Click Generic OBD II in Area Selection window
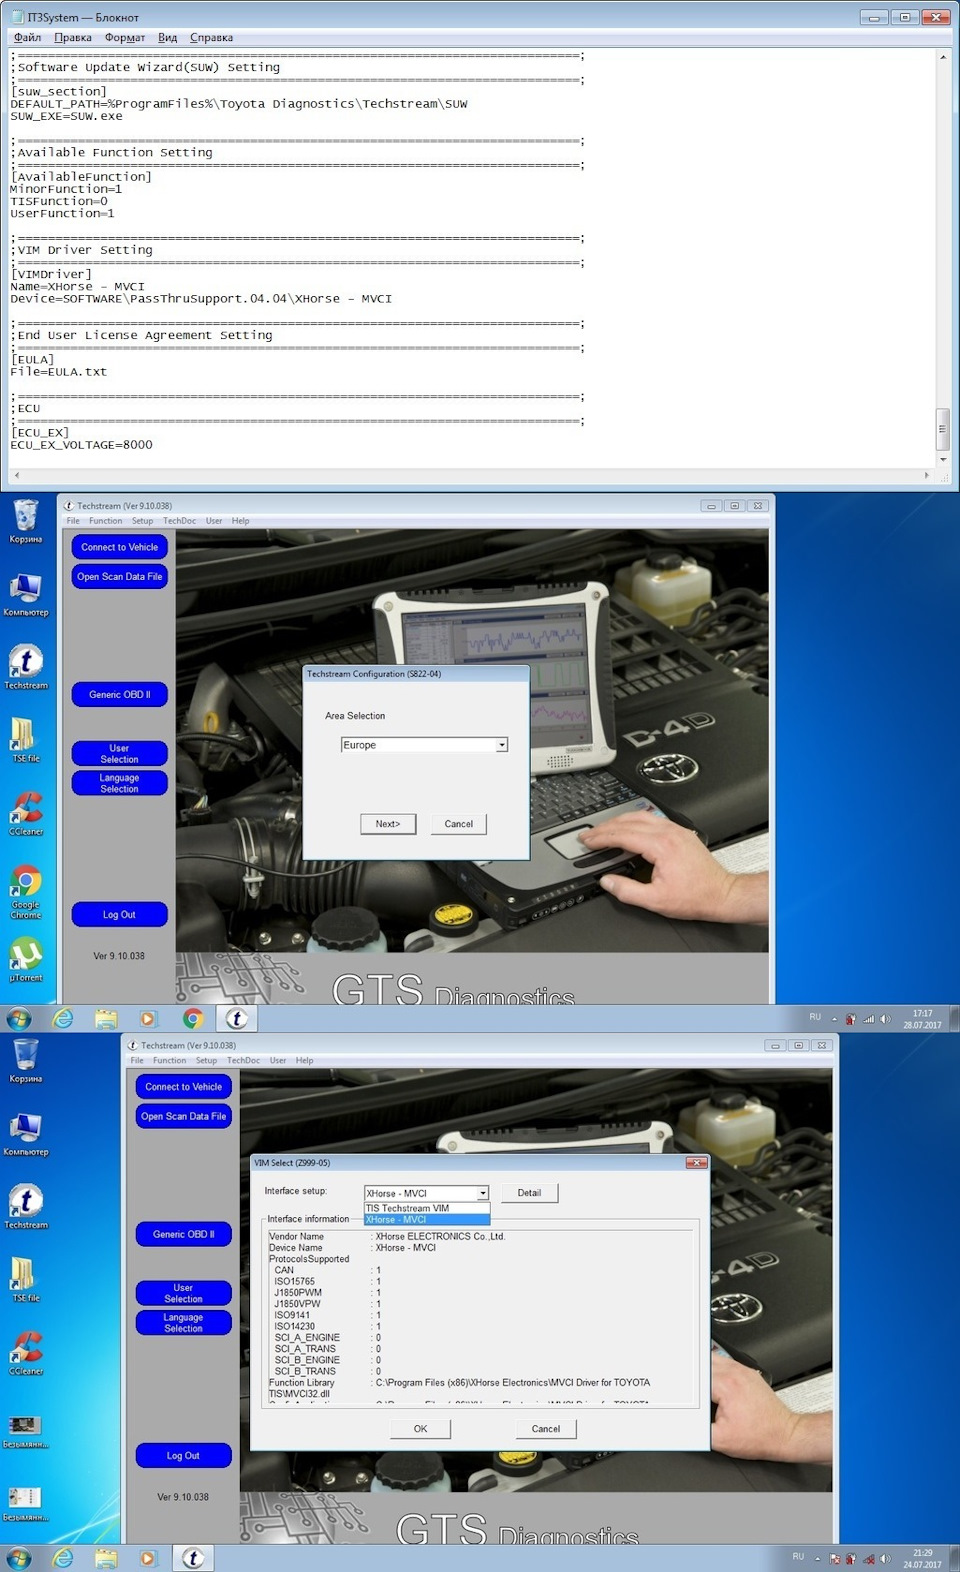The height and width of the screenshot is (1572, 960). click(120, 695)
